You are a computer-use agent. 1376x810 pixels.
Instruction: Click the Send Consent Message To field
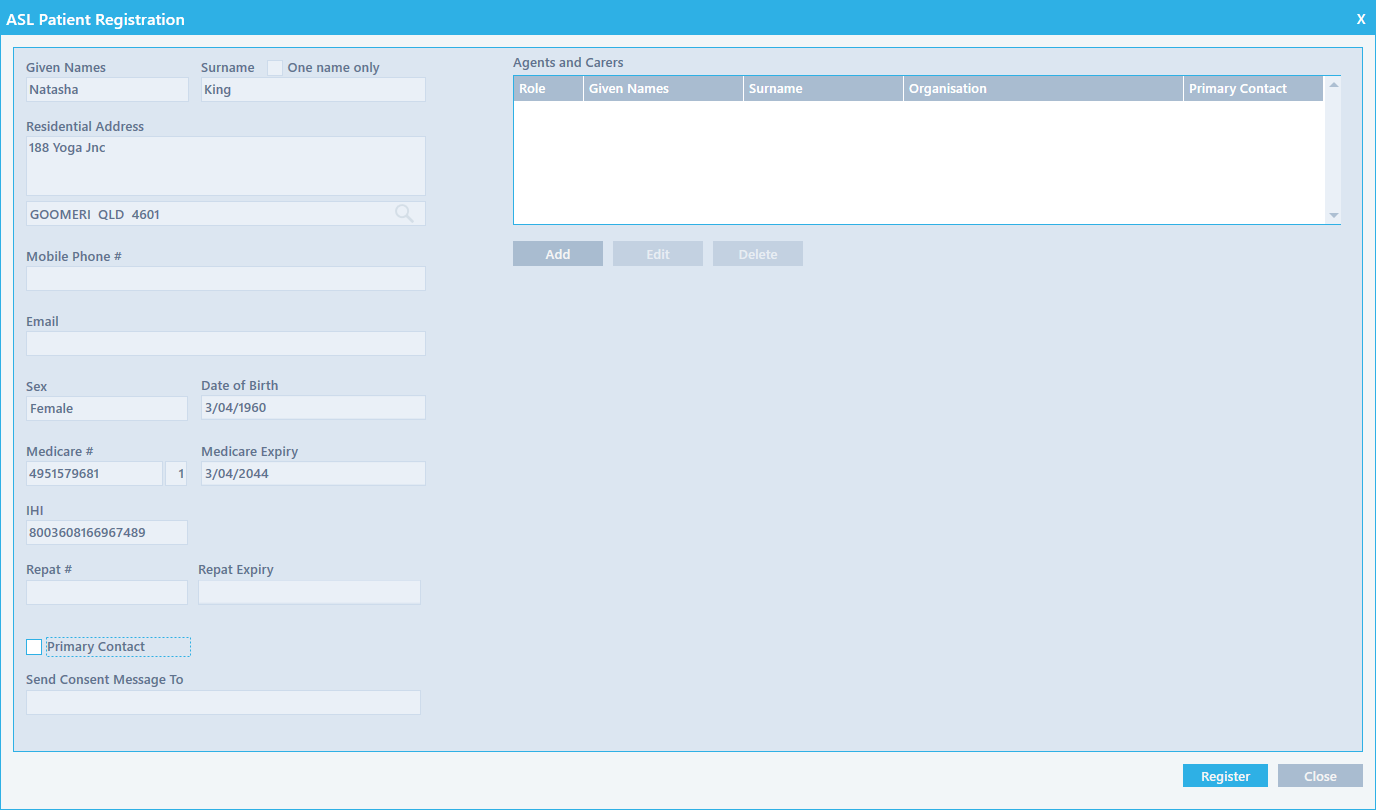click(x=223, y=703)
